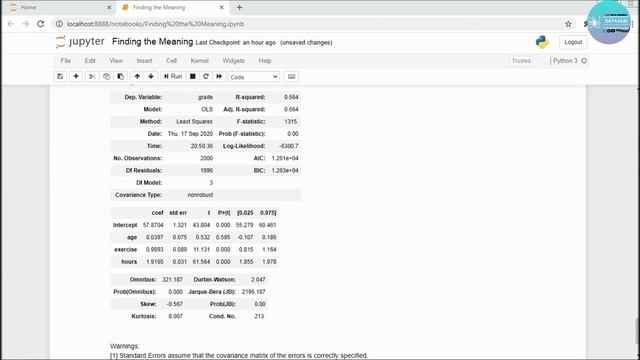This screenshot has height=360, width=640.
Task: Cut selected cells scissors icon
Action: coord(92,76)
